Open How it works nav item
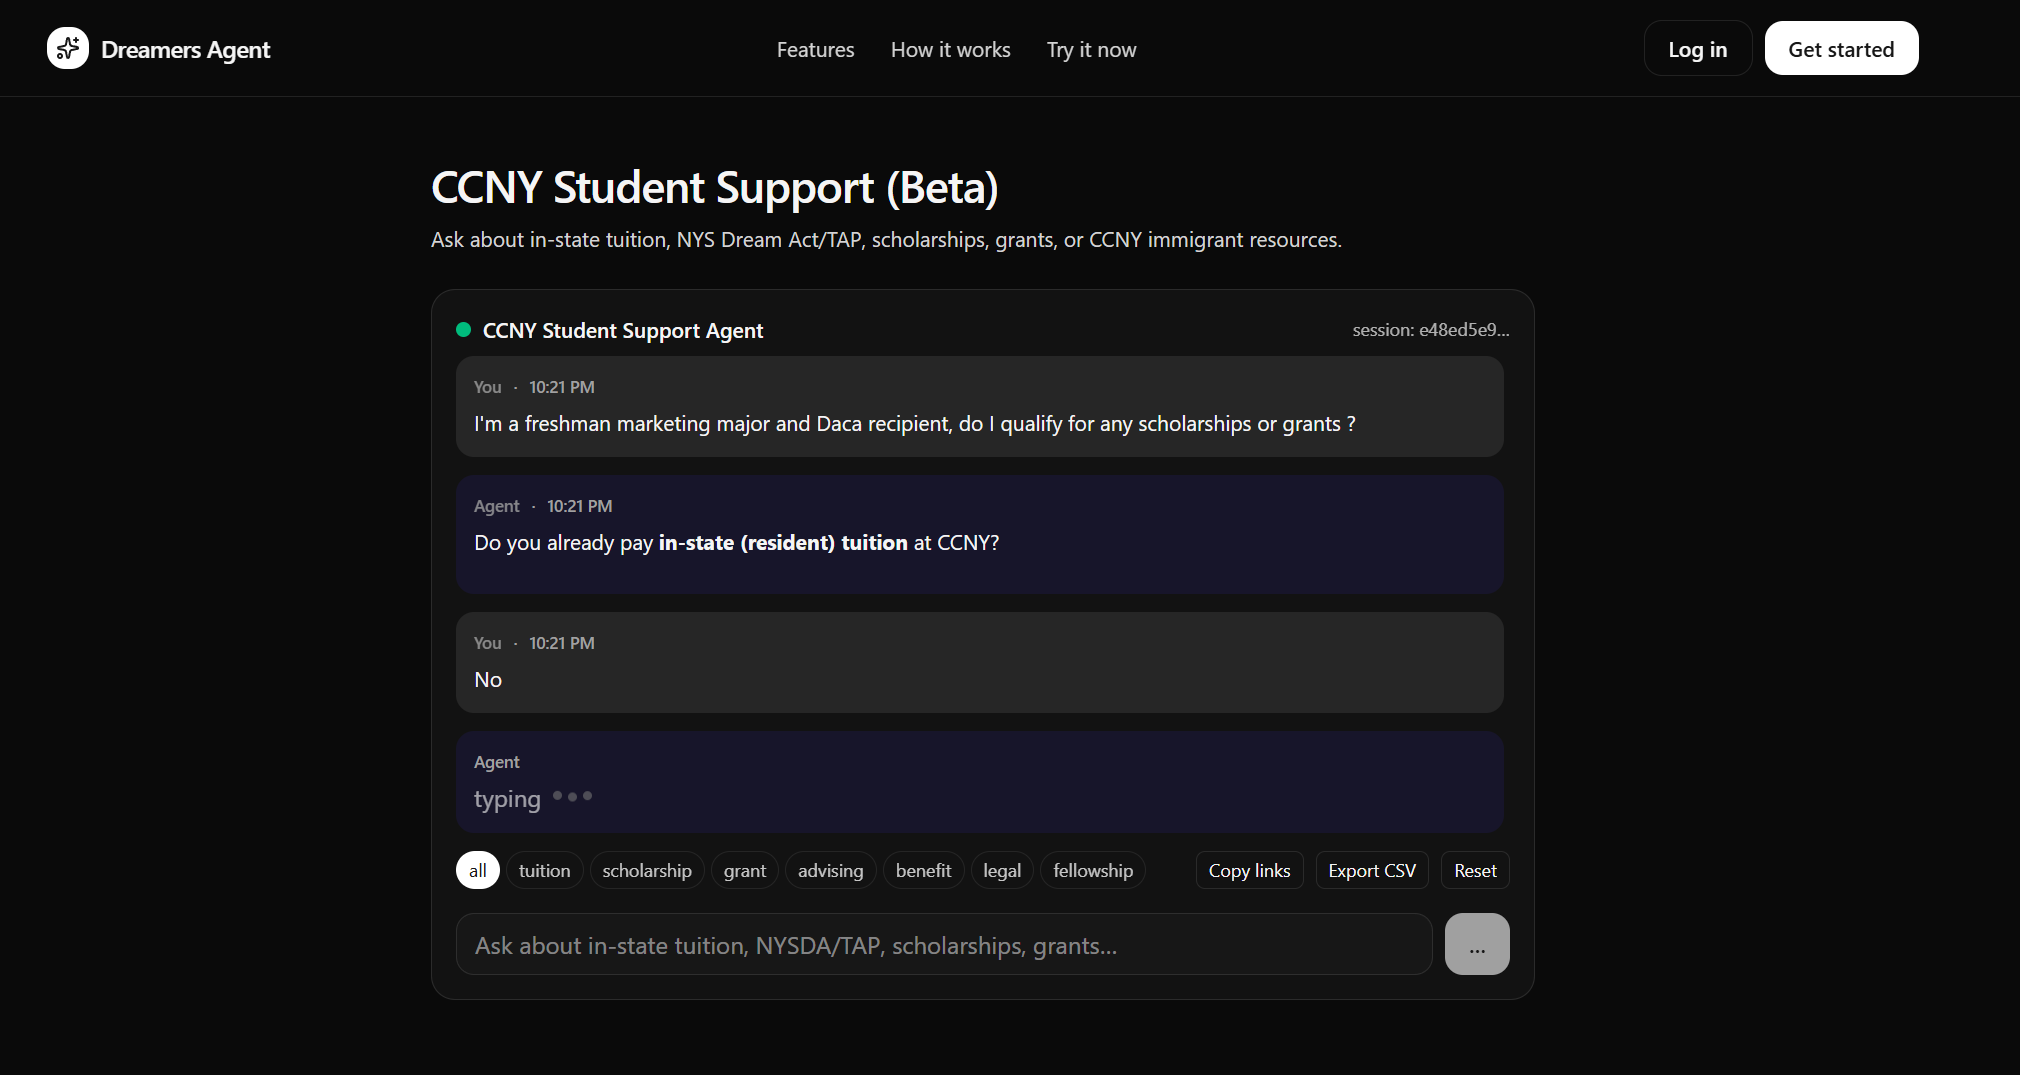The height and width of the screenshot is (1075, 2020). click(950, 50)
